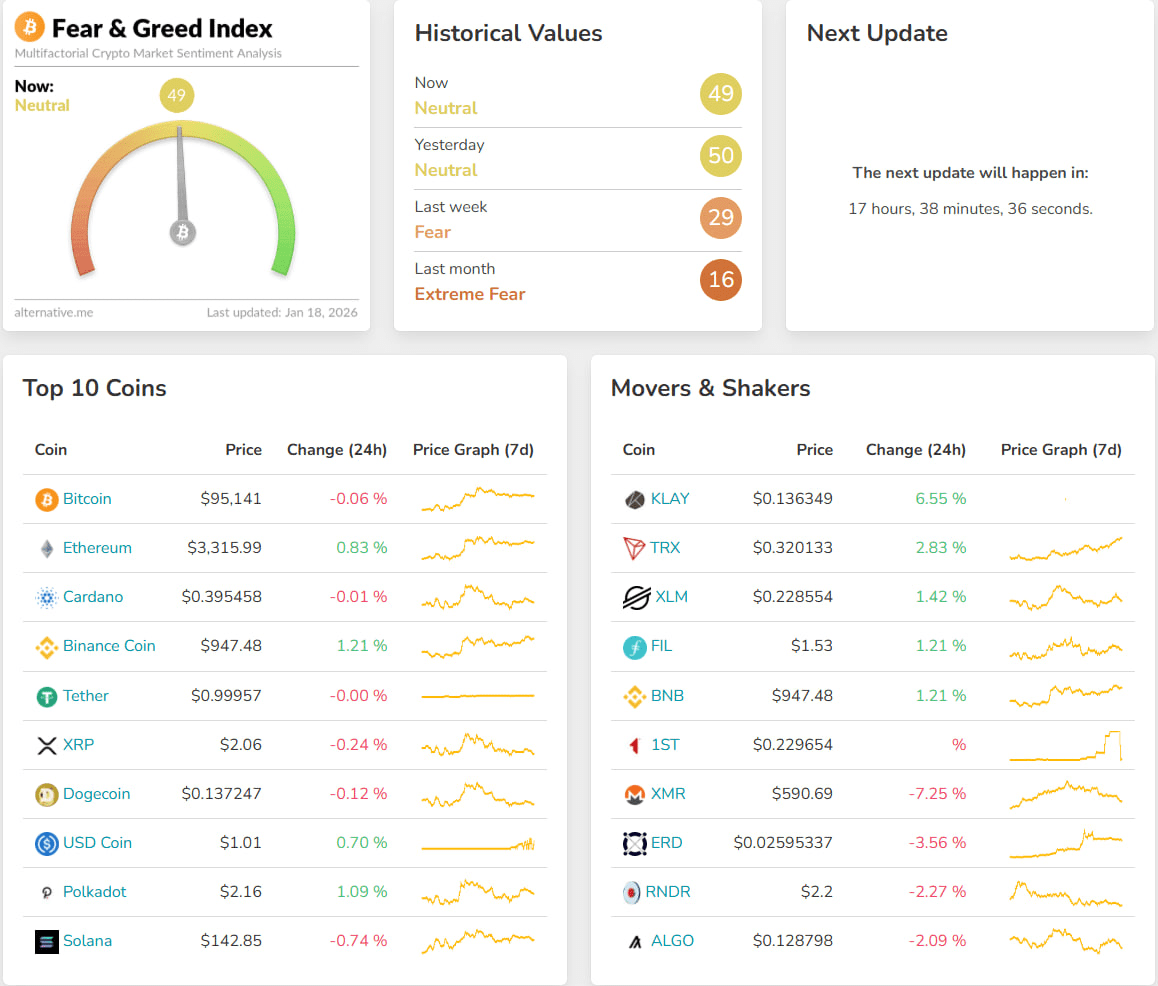Open the ALGO link
This screenshot has height=986, width=1158.
672,940
